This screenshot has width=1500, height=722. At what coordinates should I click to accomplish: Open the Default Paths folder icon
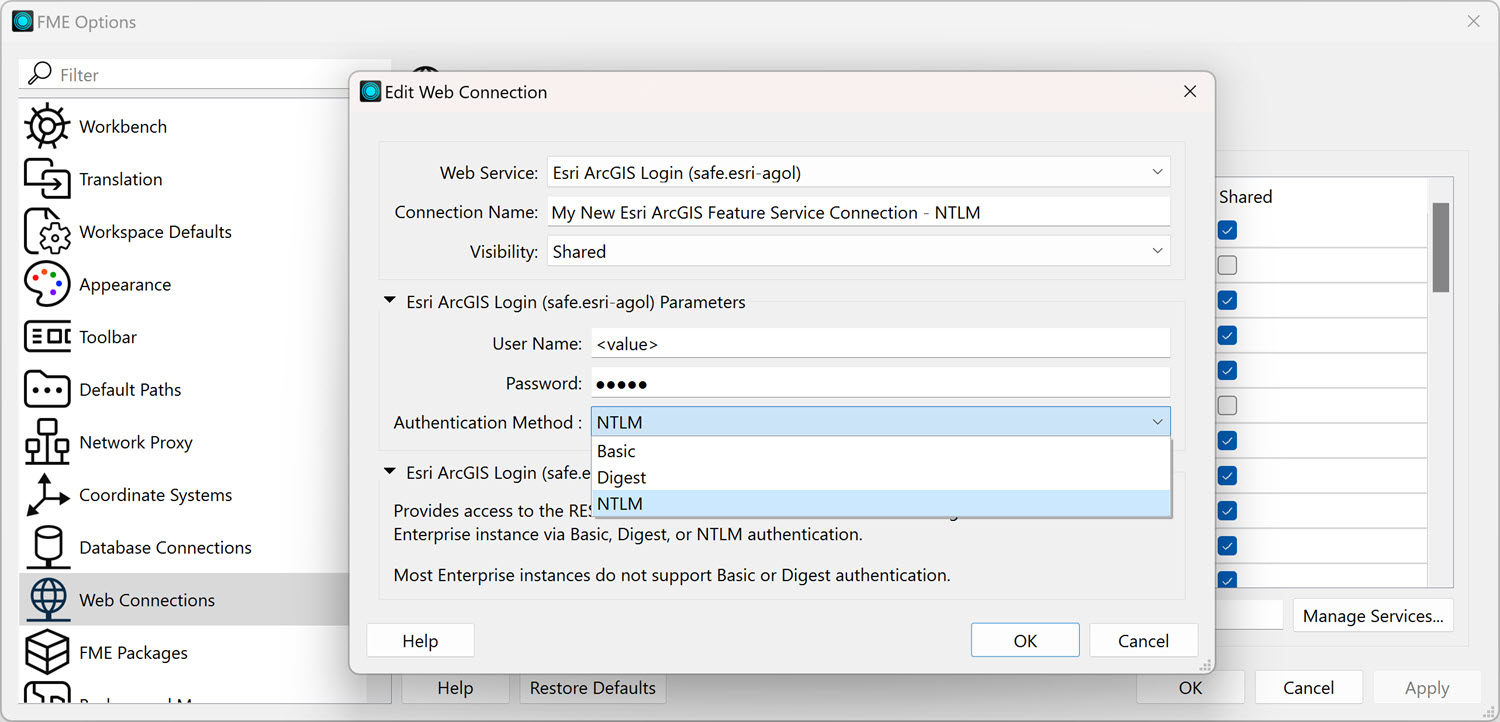(46, 390)
